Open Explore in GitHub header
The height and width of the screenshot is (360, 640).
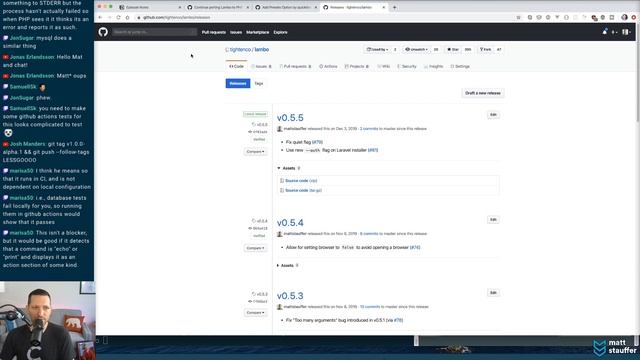pyautogui.click(x=280, y=32)
